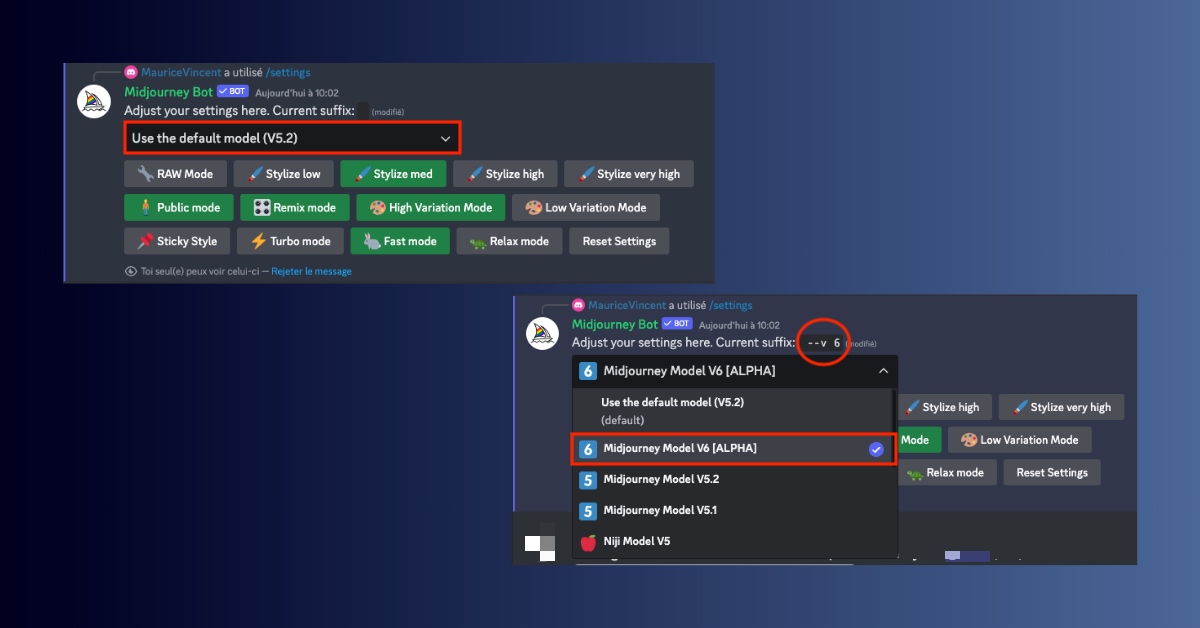Click the rabbit icon on Fast mode

tap(371, 241)
